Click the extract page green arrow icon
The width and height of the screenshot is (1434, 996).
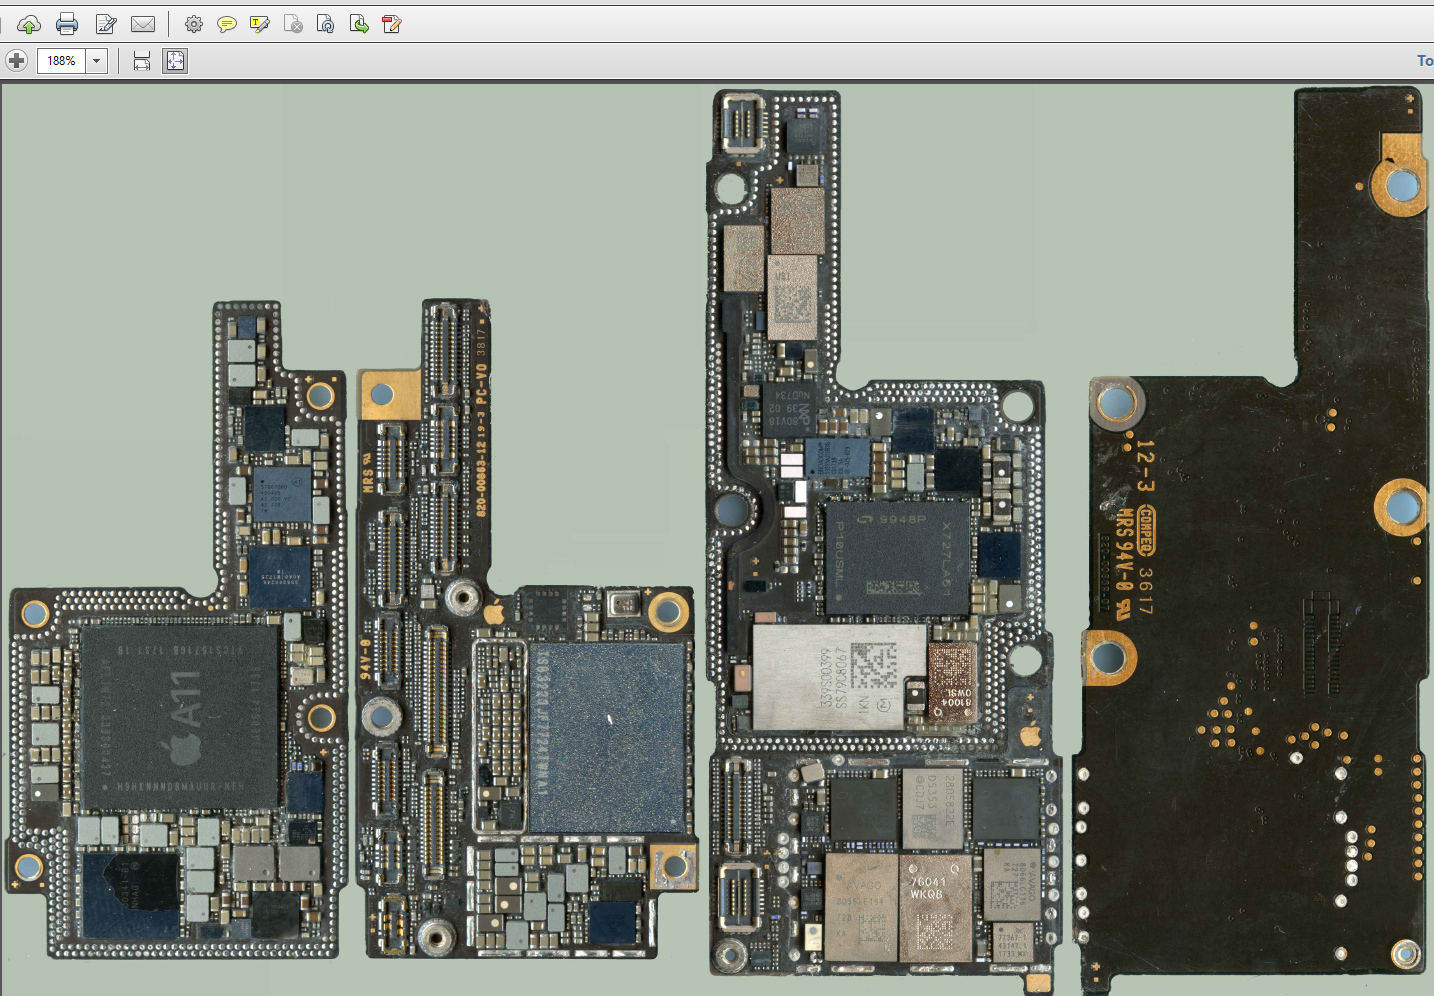(359, 24)
